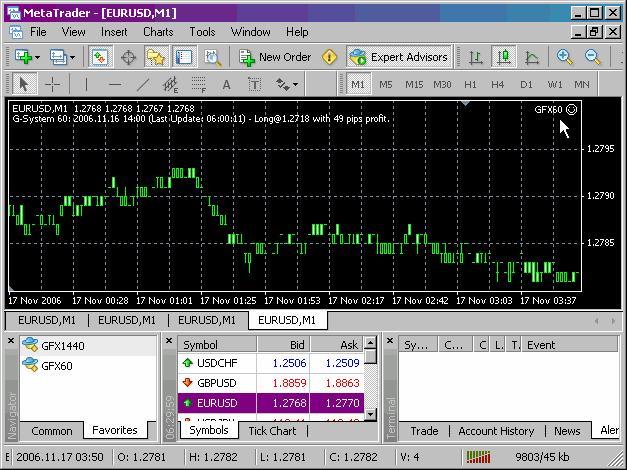This screenshot has width=627, height=470.
Task: Open the File menu
Action: (x=38, y=32)
